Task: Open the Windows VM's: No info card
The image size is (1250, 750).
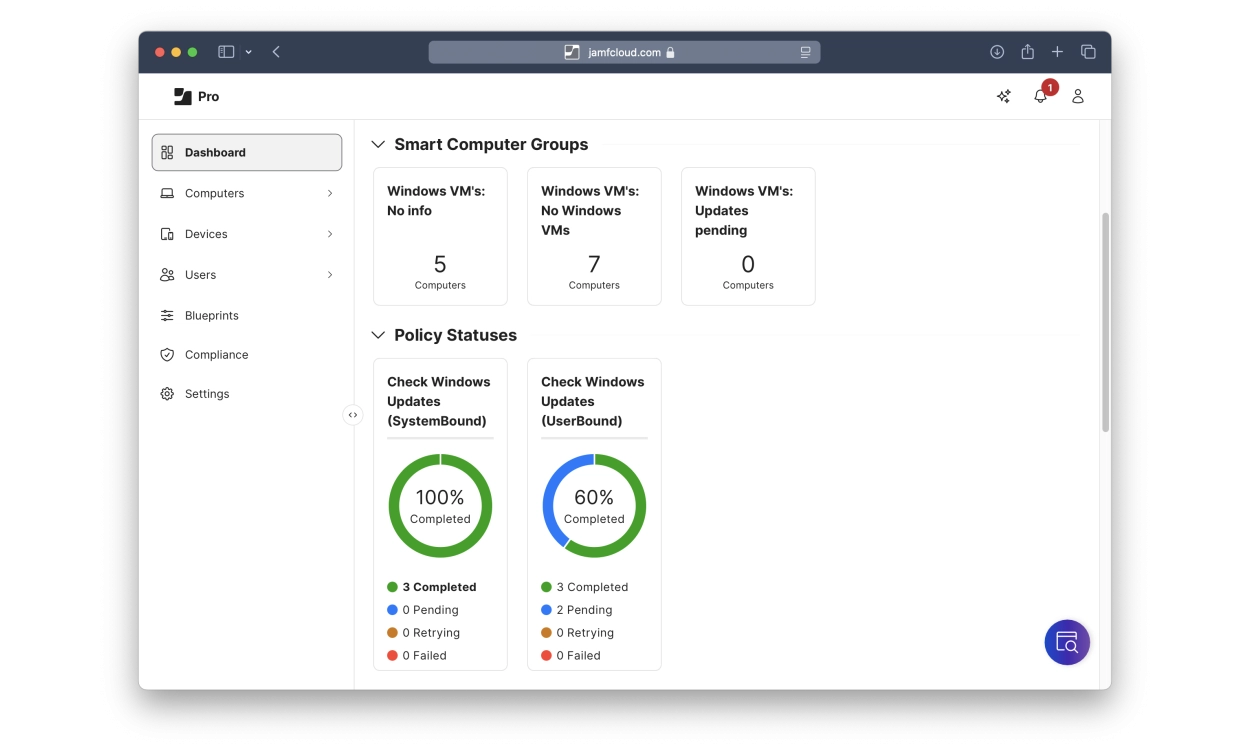Action: (440, 236)
